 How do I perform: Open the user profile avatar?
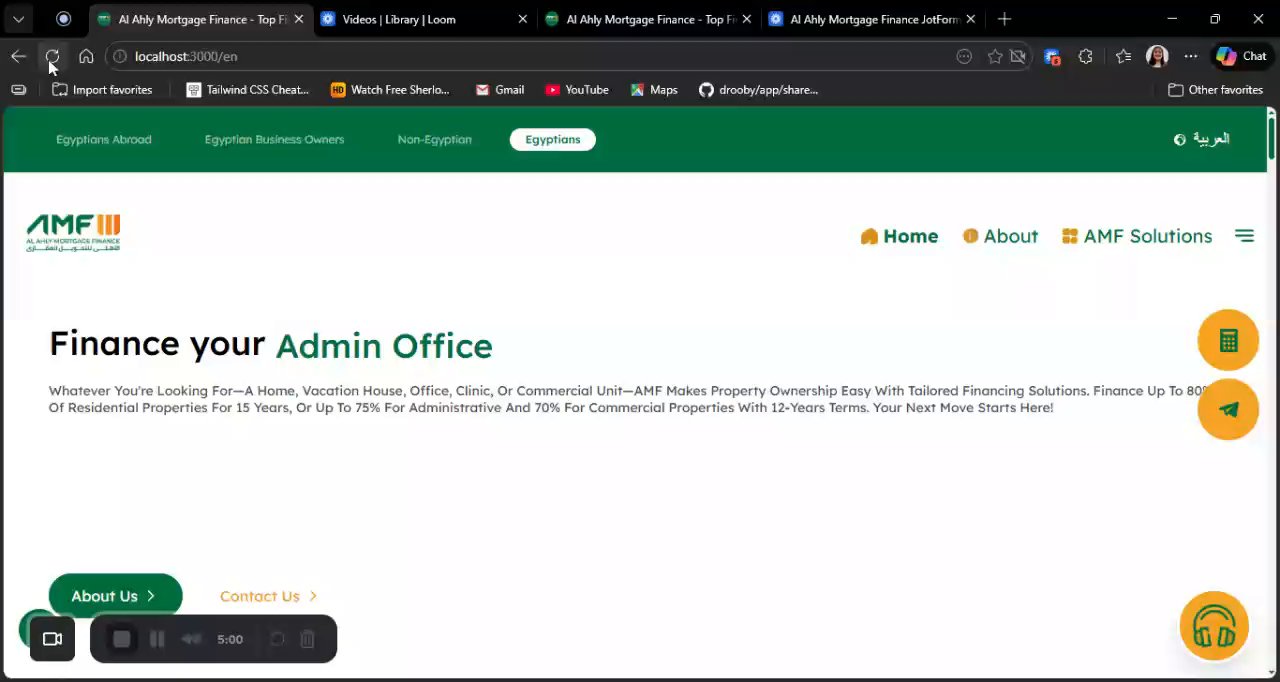[x=1157, y=56]
